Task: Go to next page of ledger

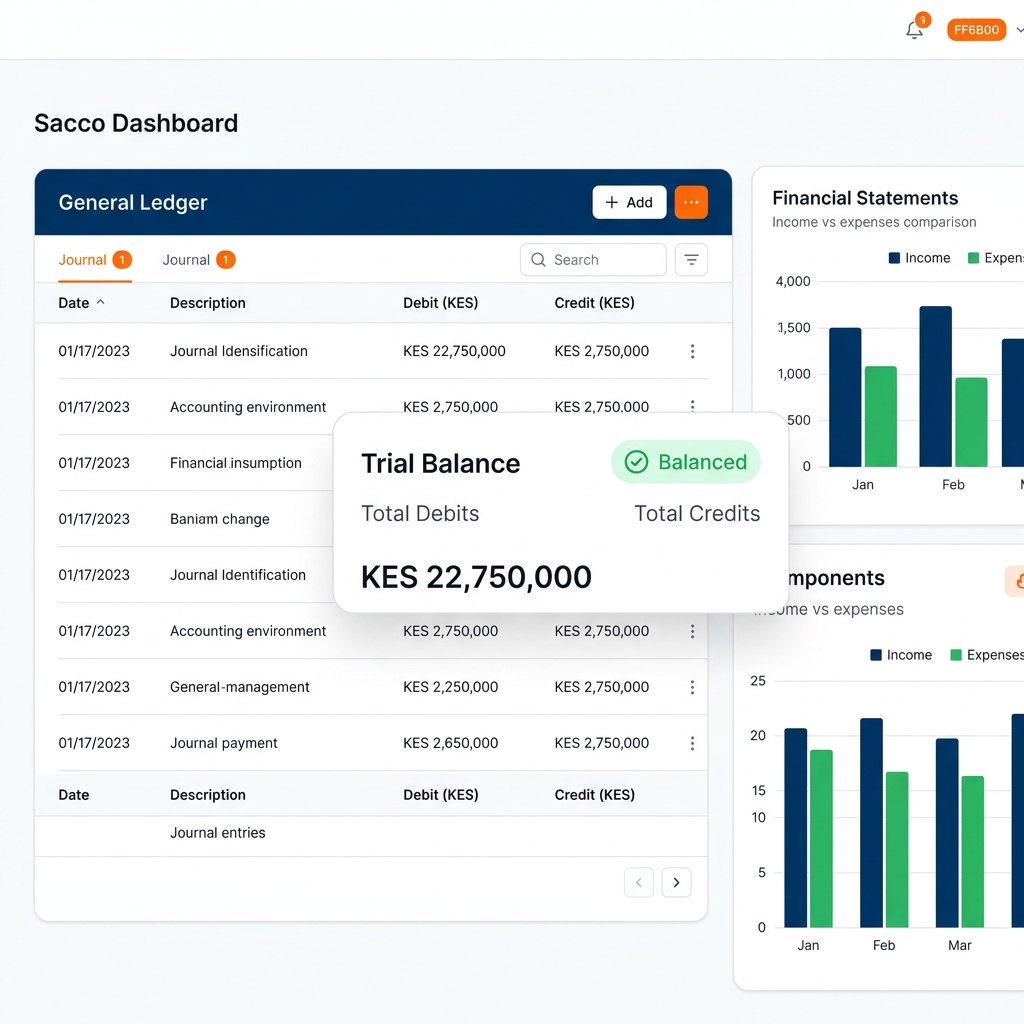Action: (x=676, y=882)
